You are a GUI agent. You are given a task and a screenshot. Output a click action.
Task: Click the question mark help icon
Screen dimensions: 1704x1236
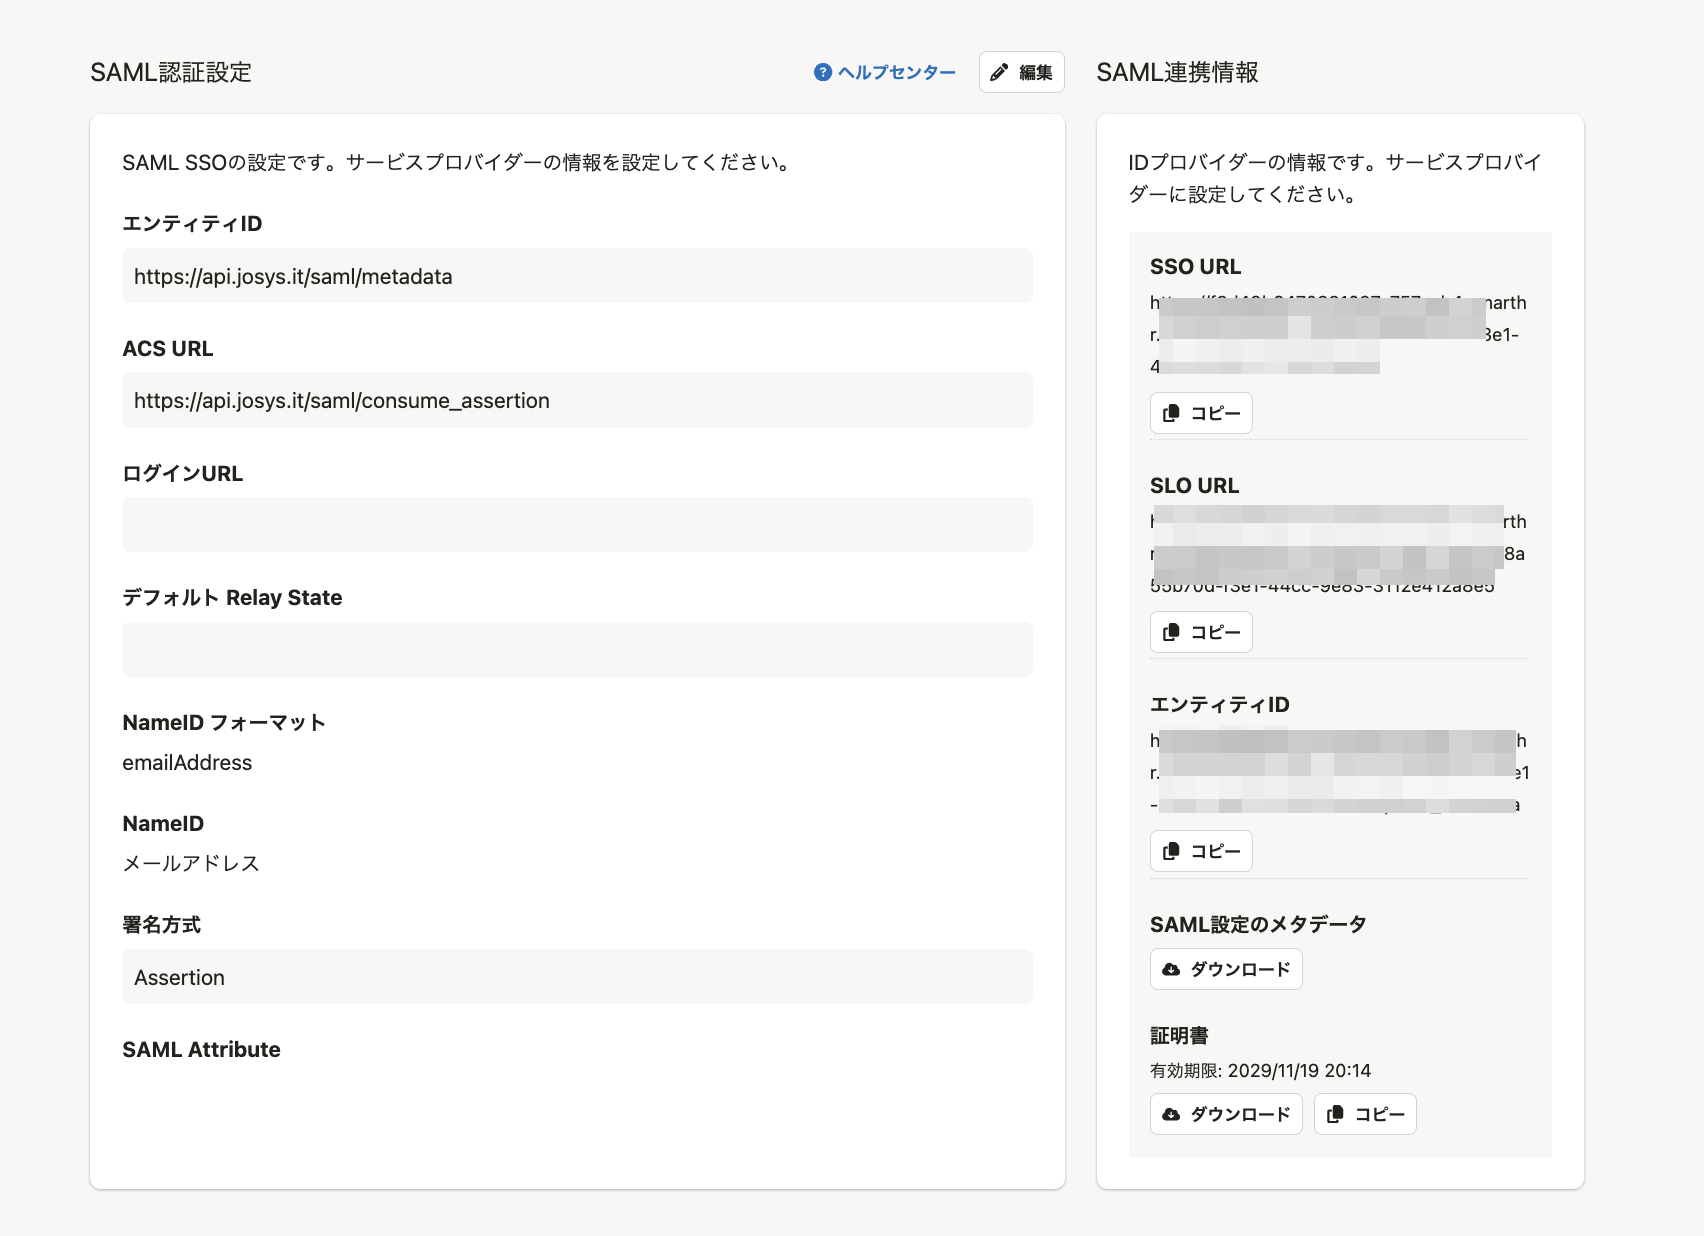click(x=823, y=72)
